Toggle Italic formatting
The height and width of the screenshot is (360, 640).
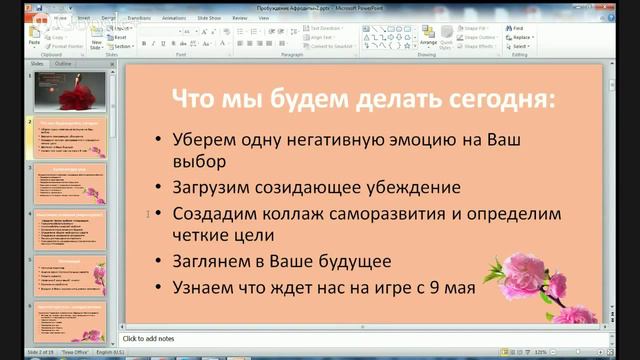(x=153, y=43)
